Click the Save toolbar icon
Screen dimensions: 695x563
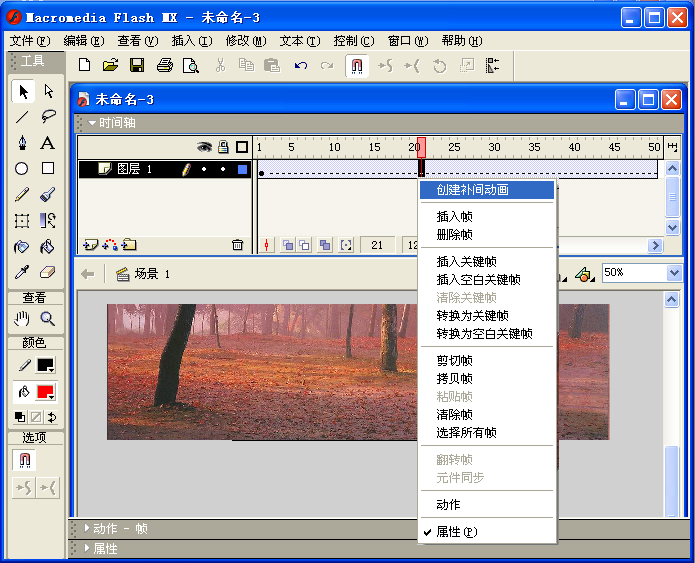click(137, 65)
